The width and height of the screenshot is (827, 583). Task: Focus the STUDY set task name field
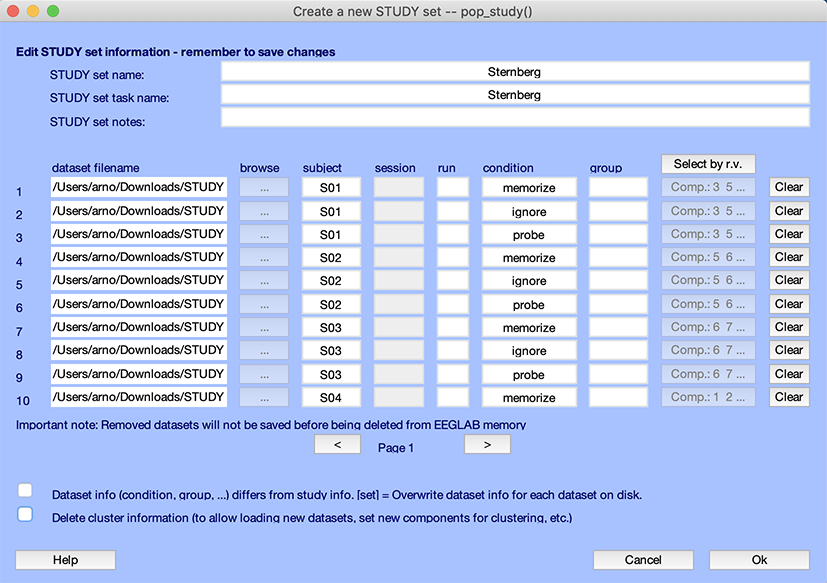coord(514,95)
